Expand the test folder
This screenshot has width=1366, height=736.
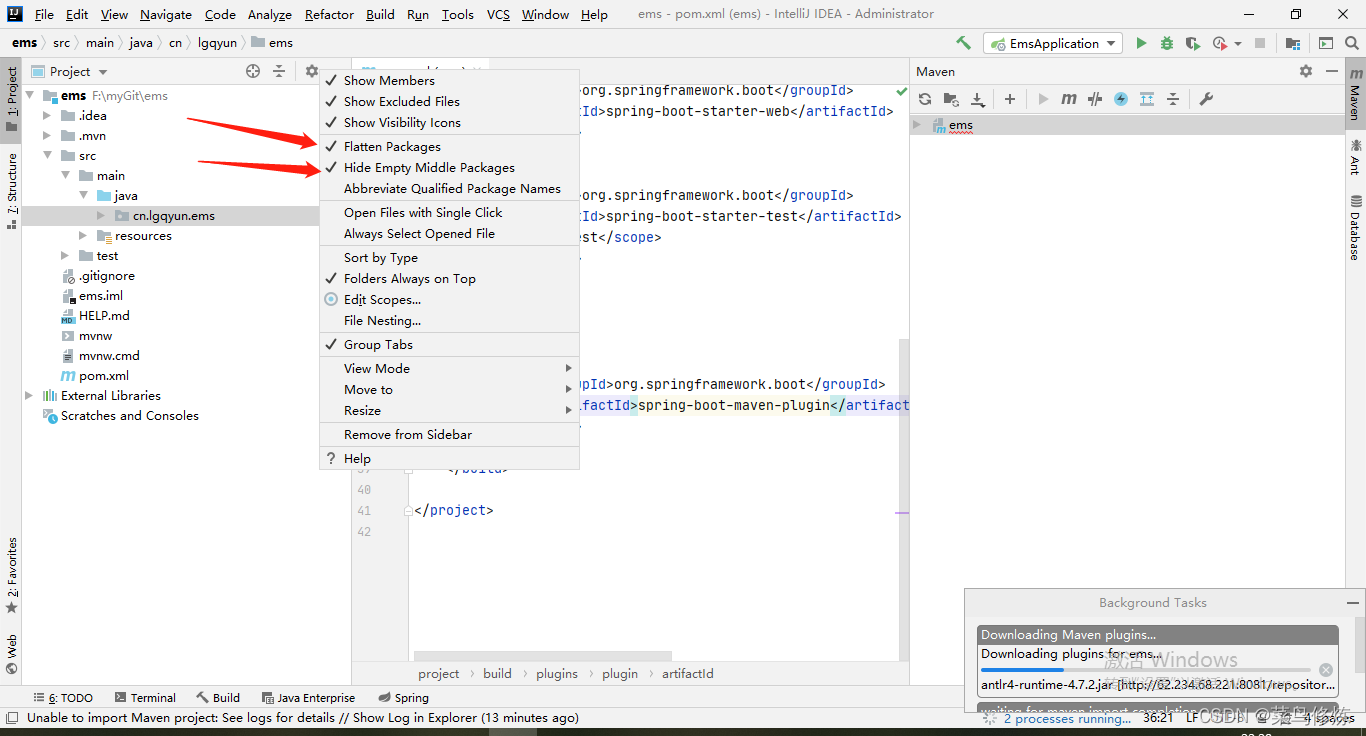[65, 255]
